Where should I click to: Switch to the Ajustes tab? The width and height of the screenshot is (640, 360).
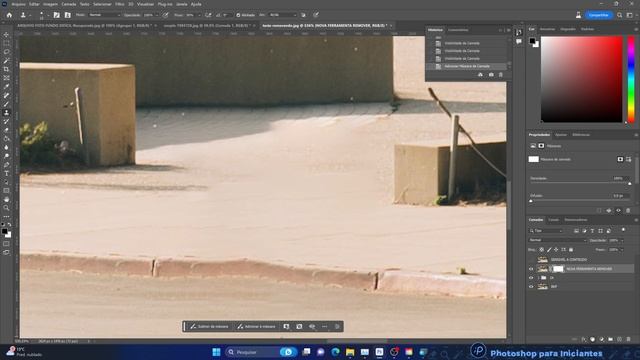[x=561, y=135]
